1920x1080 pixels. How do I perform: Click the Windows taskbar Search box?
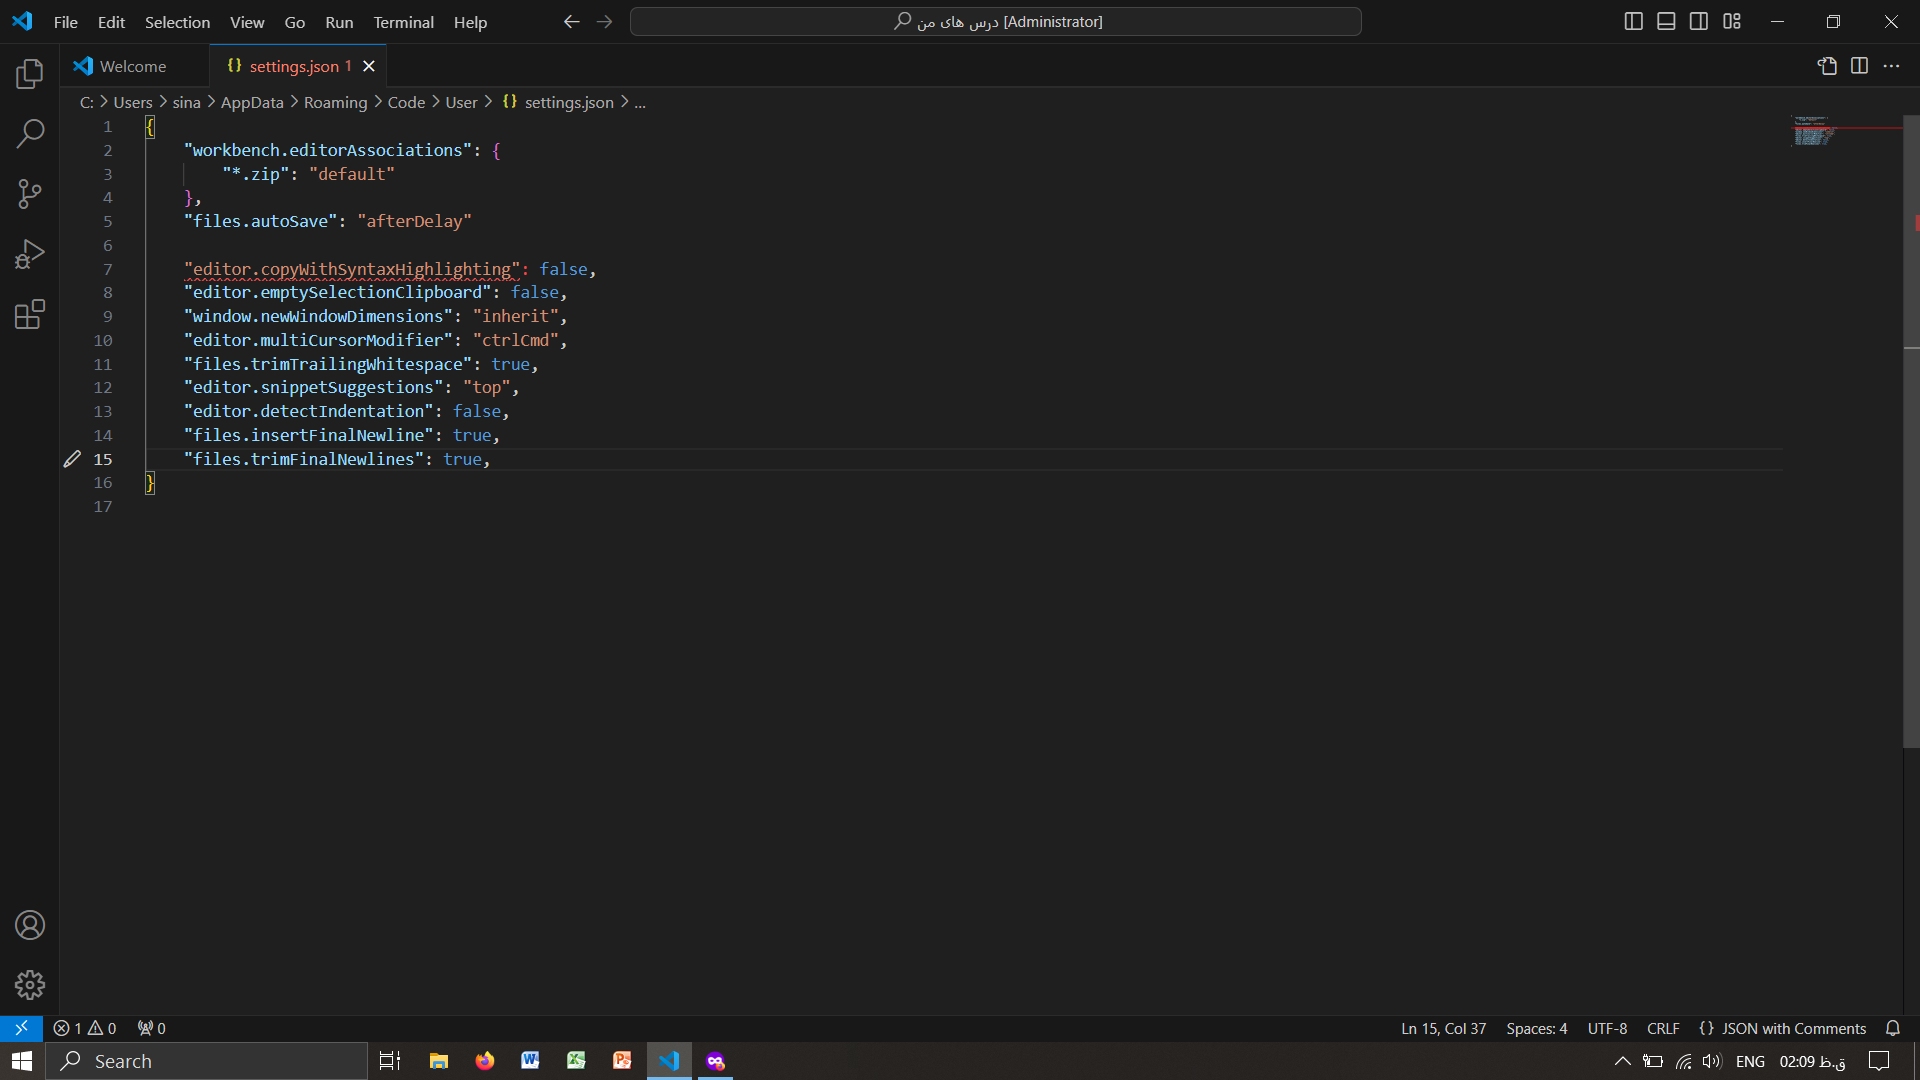[207, 1061]
